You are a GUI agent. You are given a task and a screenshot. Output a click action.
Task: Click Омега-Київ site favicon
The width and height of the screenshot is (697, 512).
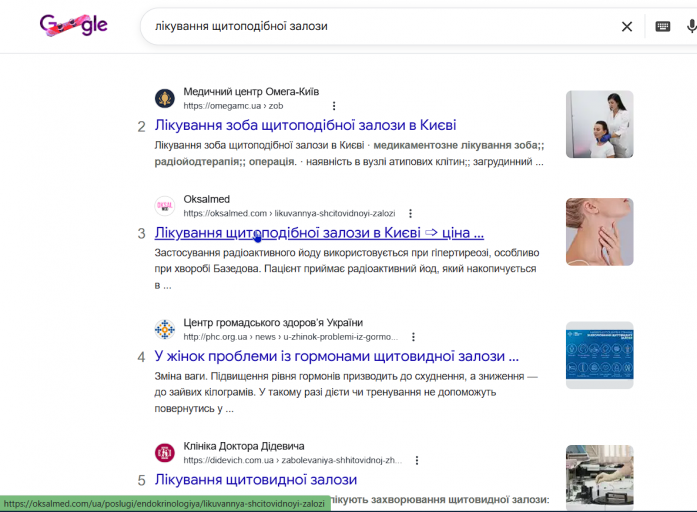164,98
